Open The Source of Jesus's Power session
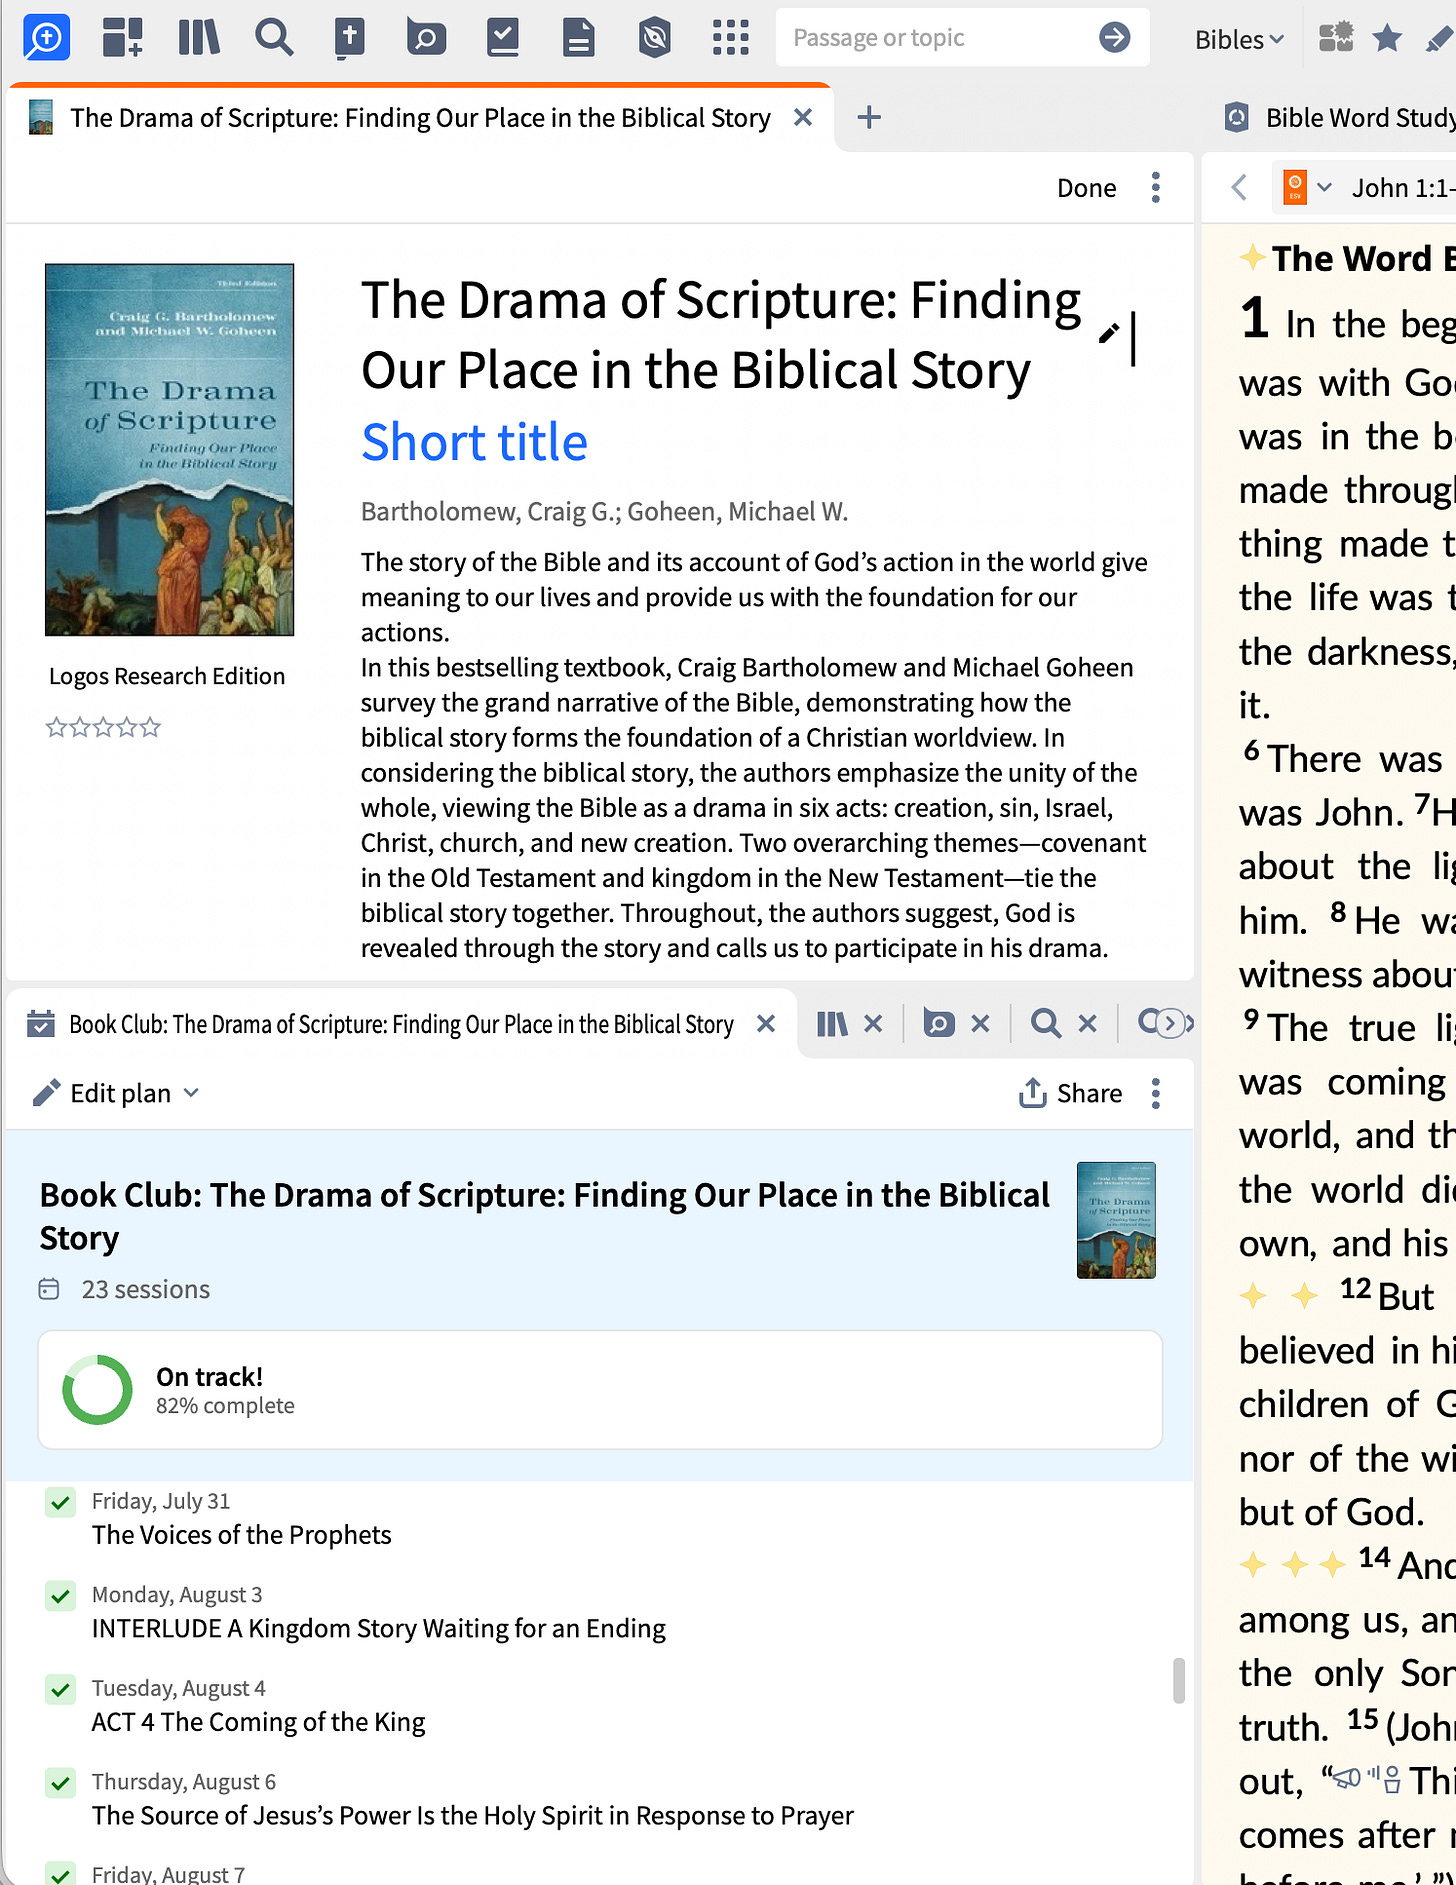The height and width of the screenshot is (1885, 1456). [473, 1816]
